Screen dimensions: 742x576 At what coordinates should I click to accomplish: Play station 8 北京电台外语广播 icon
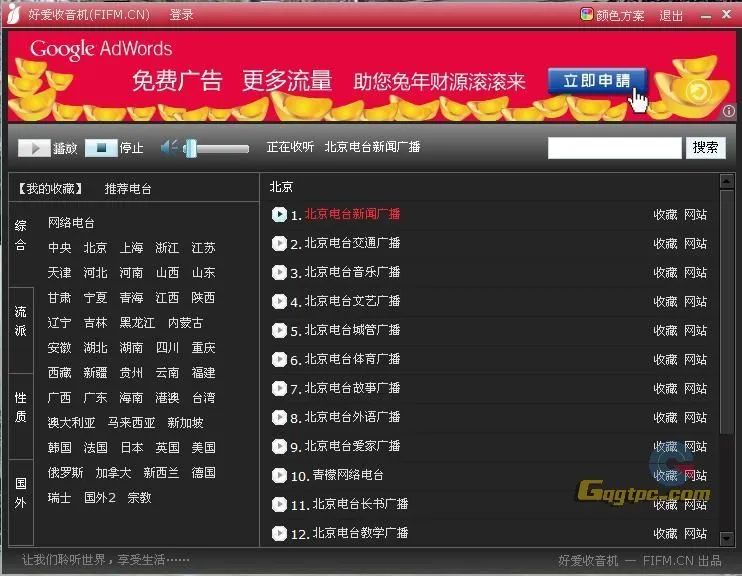279,417
